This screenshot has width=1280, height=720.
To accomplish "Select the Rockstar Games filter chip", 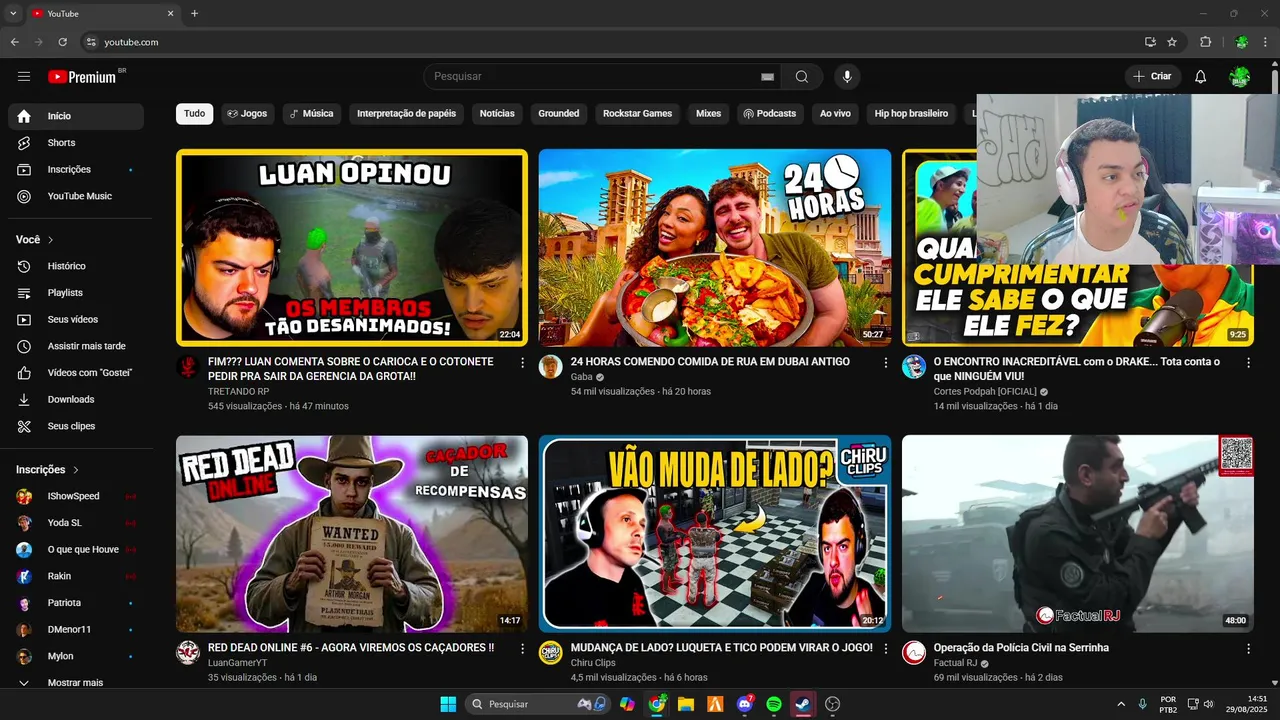I will click(637, 114).
